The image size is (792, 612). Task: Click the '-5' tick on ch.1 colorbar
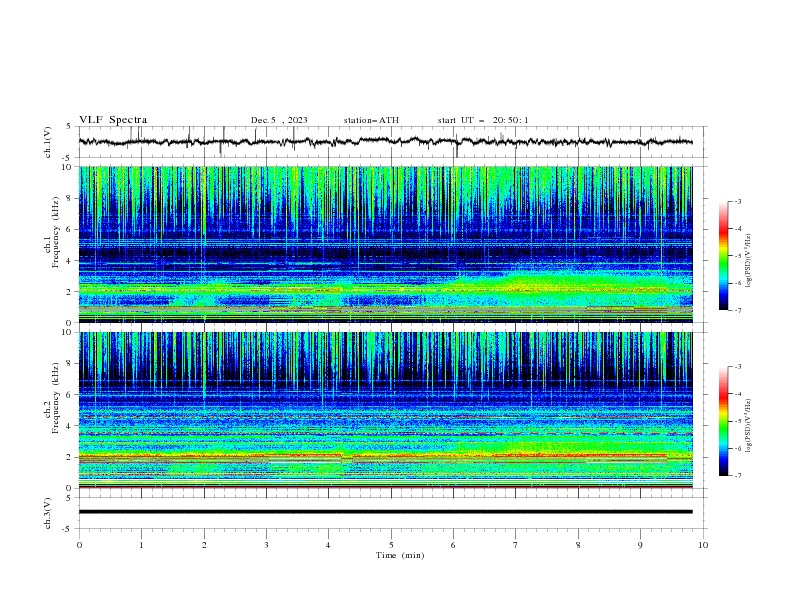point(737,256)
